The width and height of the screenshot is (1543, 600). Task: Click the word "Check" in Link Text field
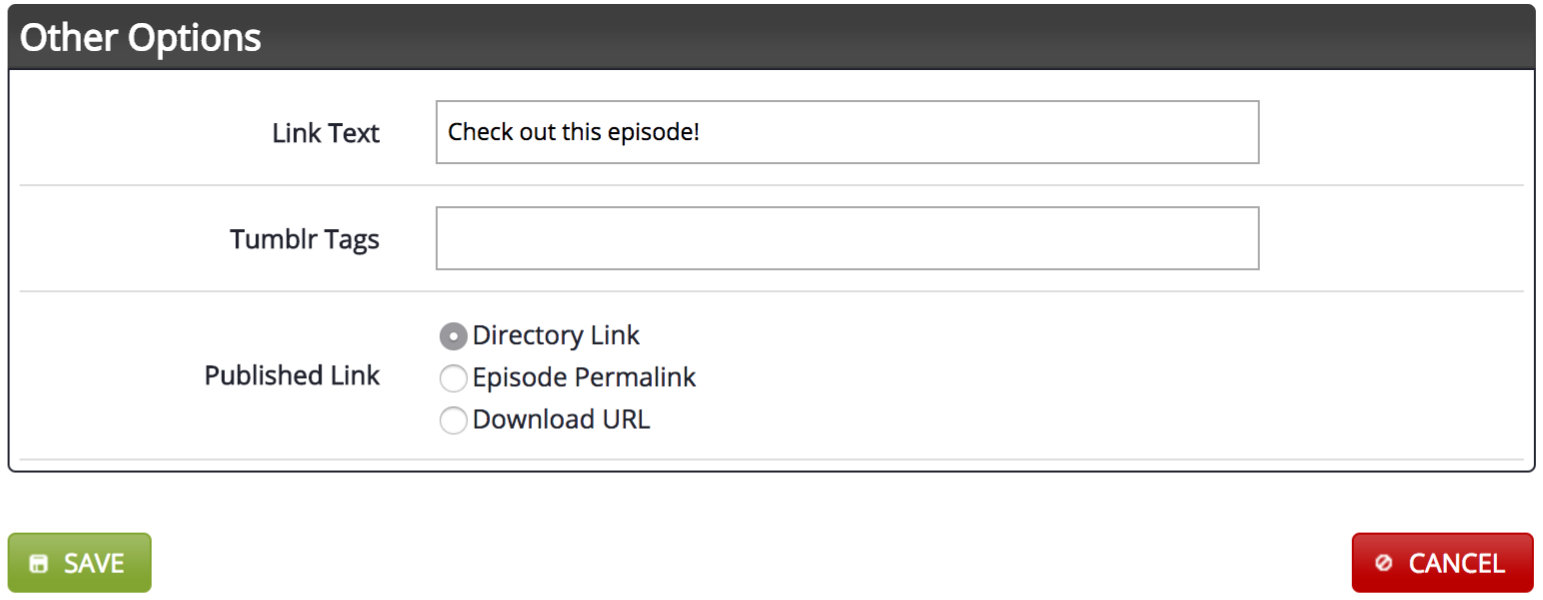(x=471, y=132)
